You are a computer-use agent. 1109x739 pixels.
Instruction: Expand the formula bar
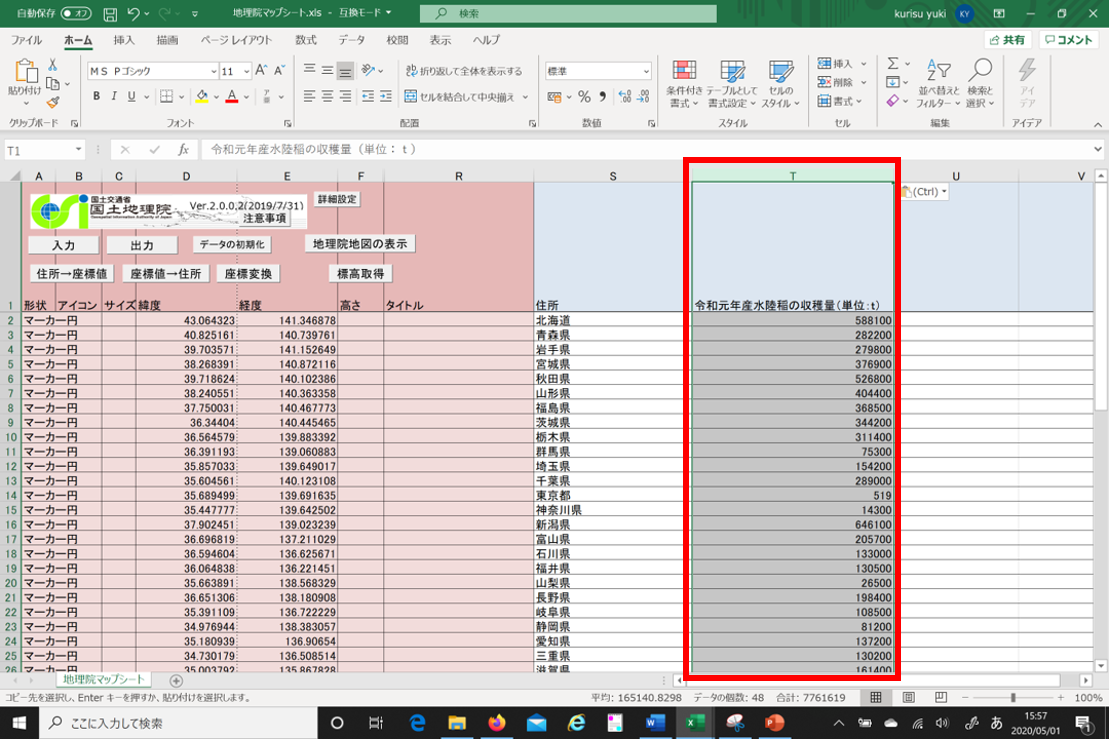tap(1097, 150)
